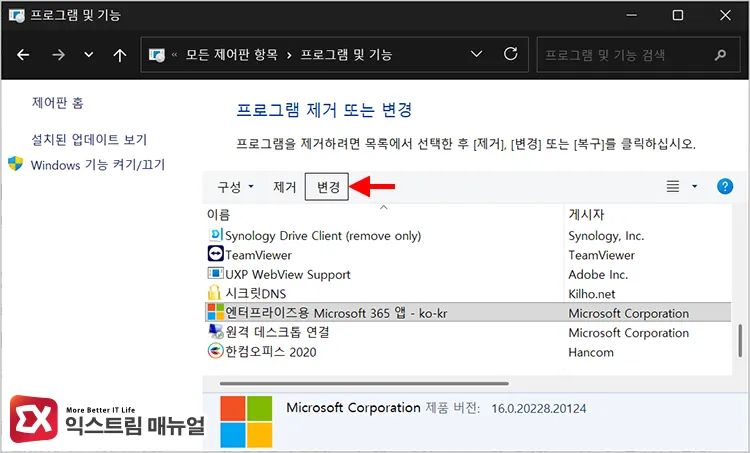This screenshot has height=453, width=750.
Task: Refresh the programs list
Action: (x=510, y=54)
